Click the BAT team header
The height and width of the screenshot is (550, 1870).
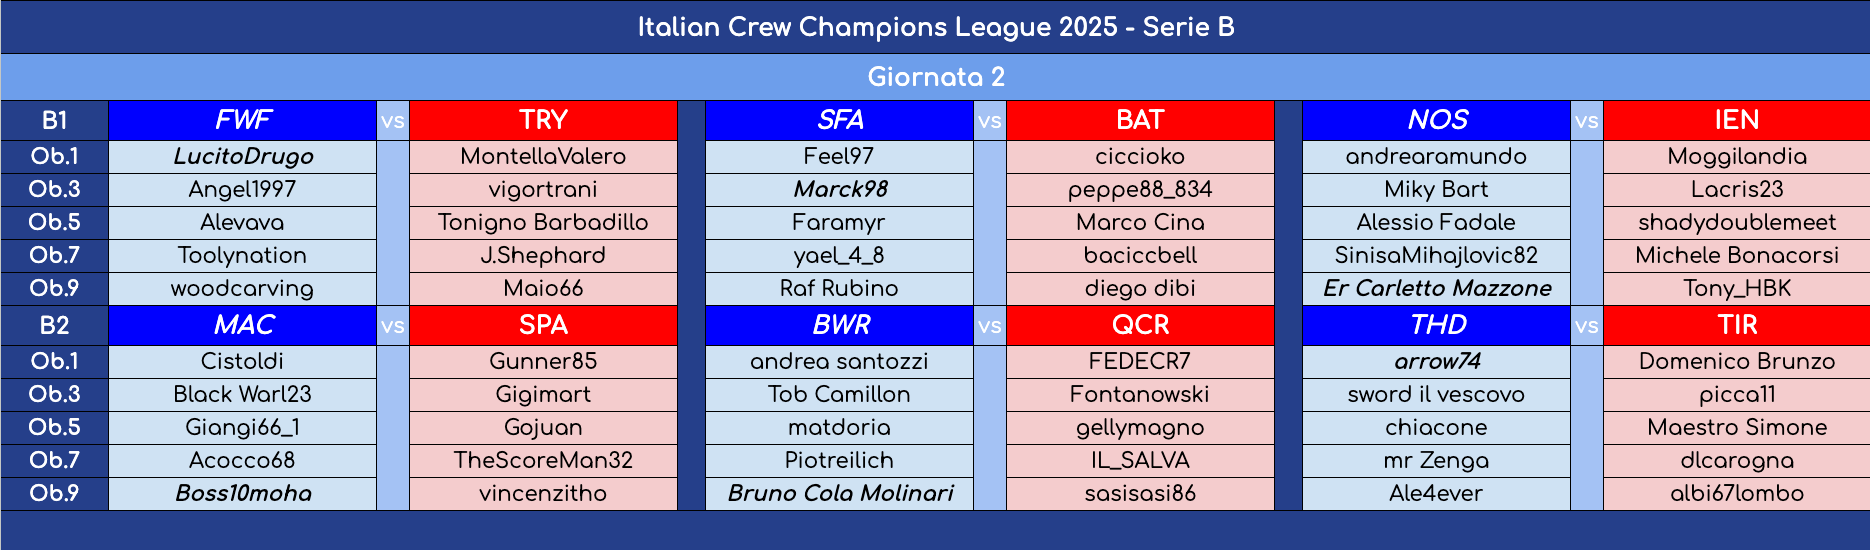[x=1140, y=120]
